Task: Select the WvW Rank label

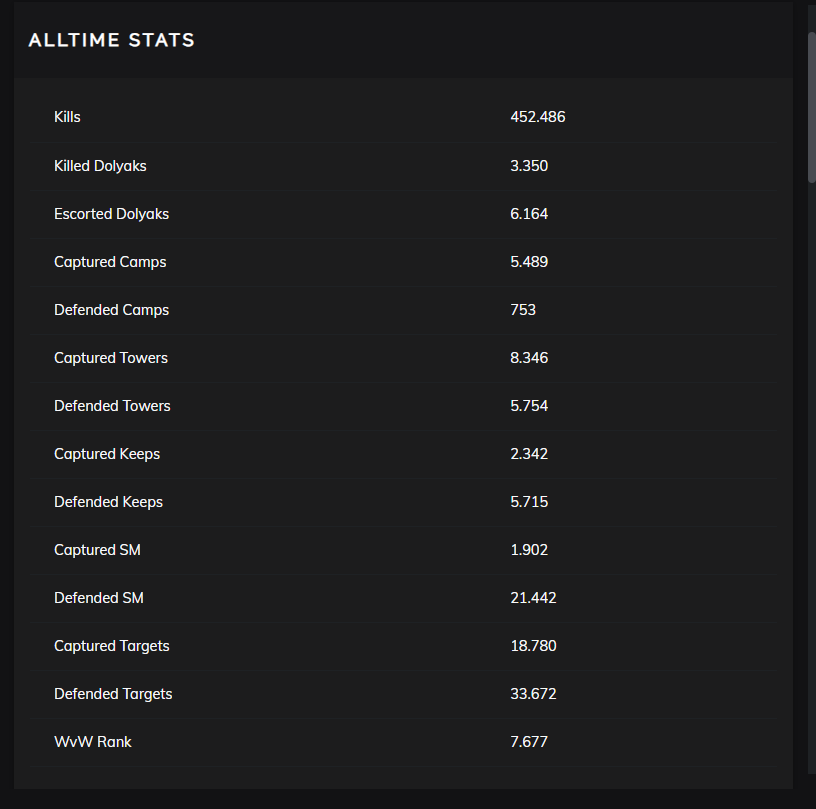Action: click(x=93, y=742)
